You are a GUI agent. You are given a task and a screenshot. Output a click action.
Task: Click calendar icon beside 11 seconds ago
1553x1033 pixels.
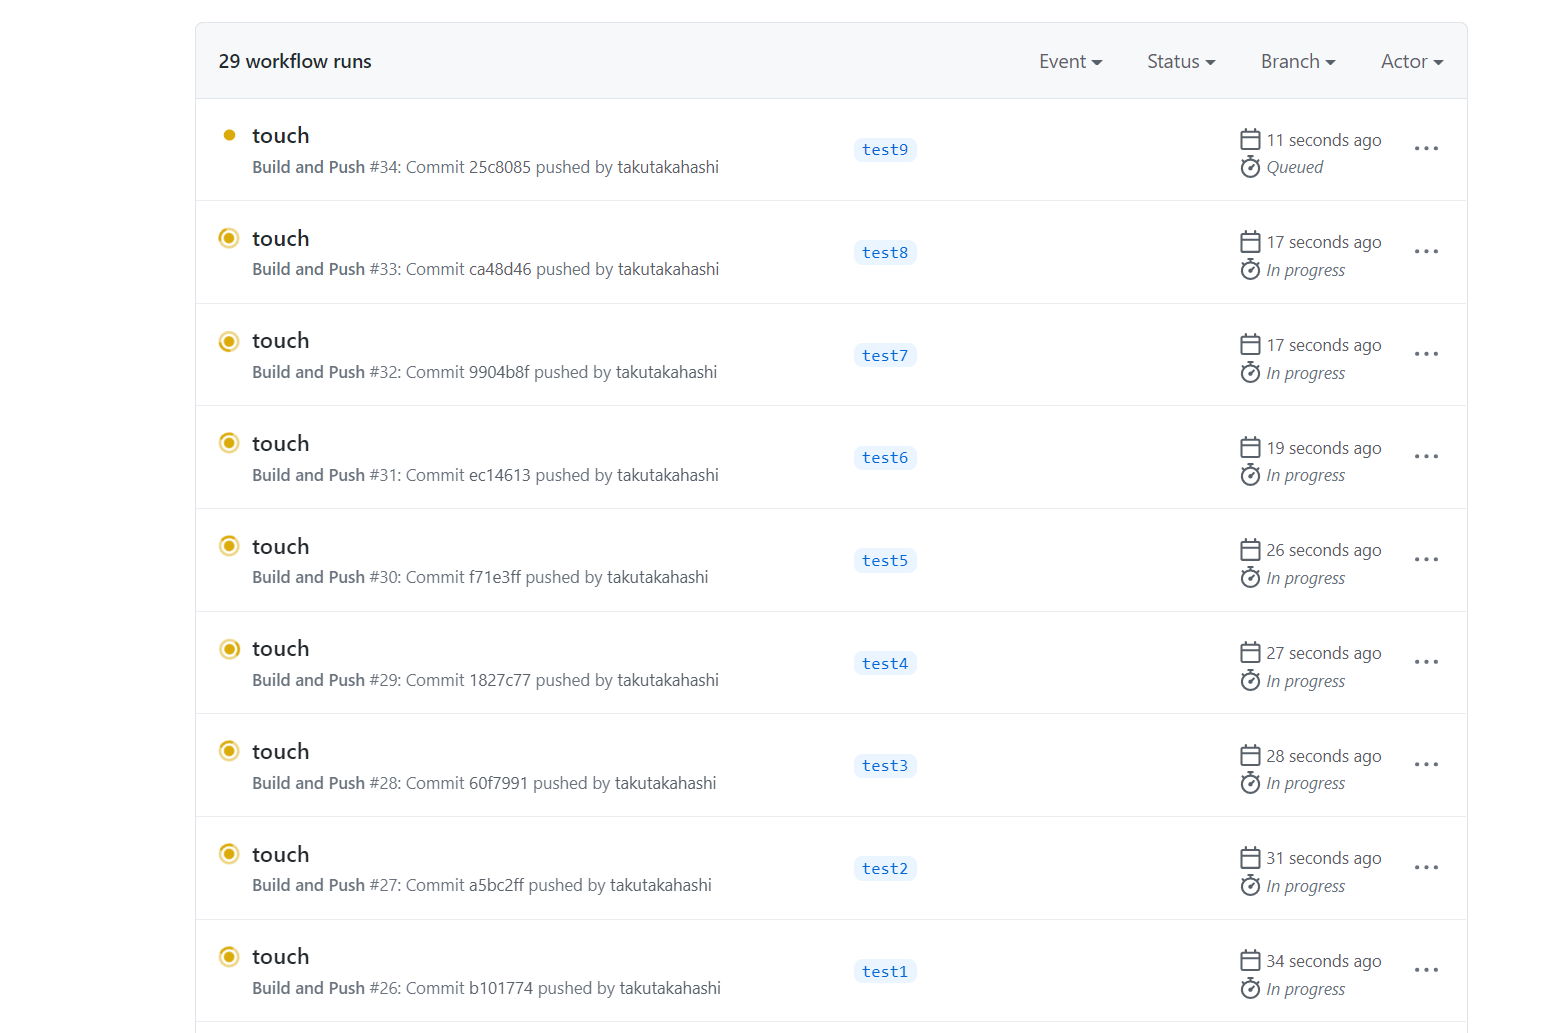[x=1250, y=139]
